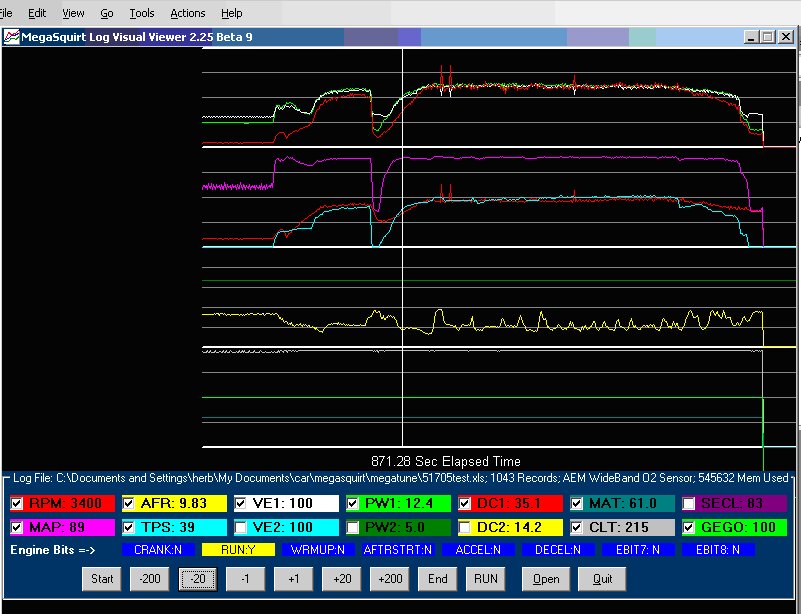Select the RUN:Y engine bit indicator
Image resolution: width=801 pixels, height=614 pixels.
click(239, 550)
